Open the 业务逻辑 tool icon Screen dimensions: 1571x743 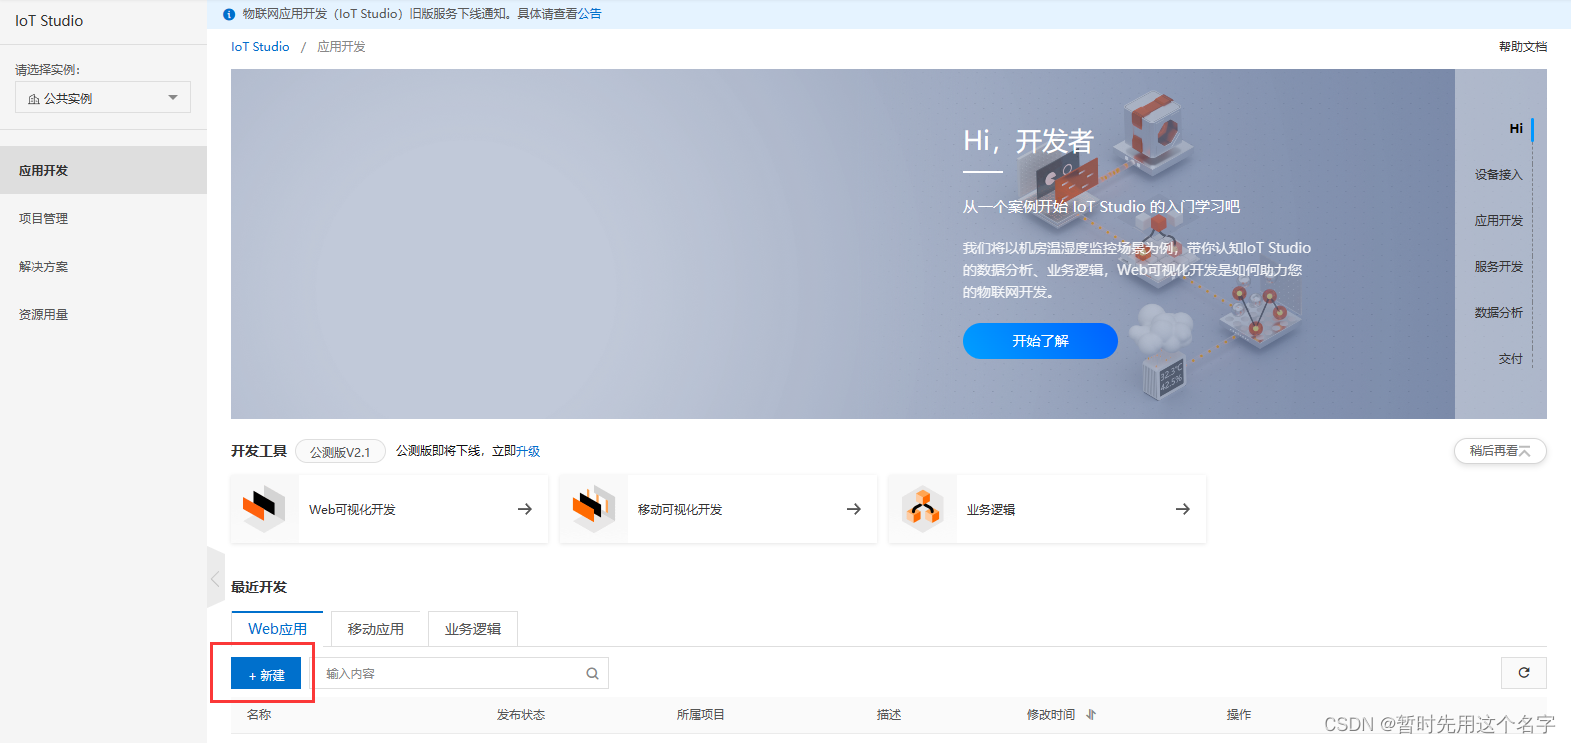point(922,509)
